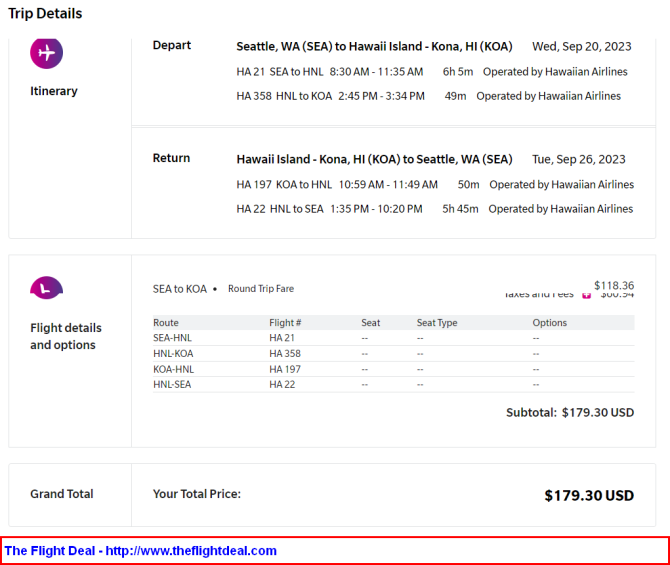The image size is (670, 565).
Task: Click the Options column header
Action: point(550,323)
